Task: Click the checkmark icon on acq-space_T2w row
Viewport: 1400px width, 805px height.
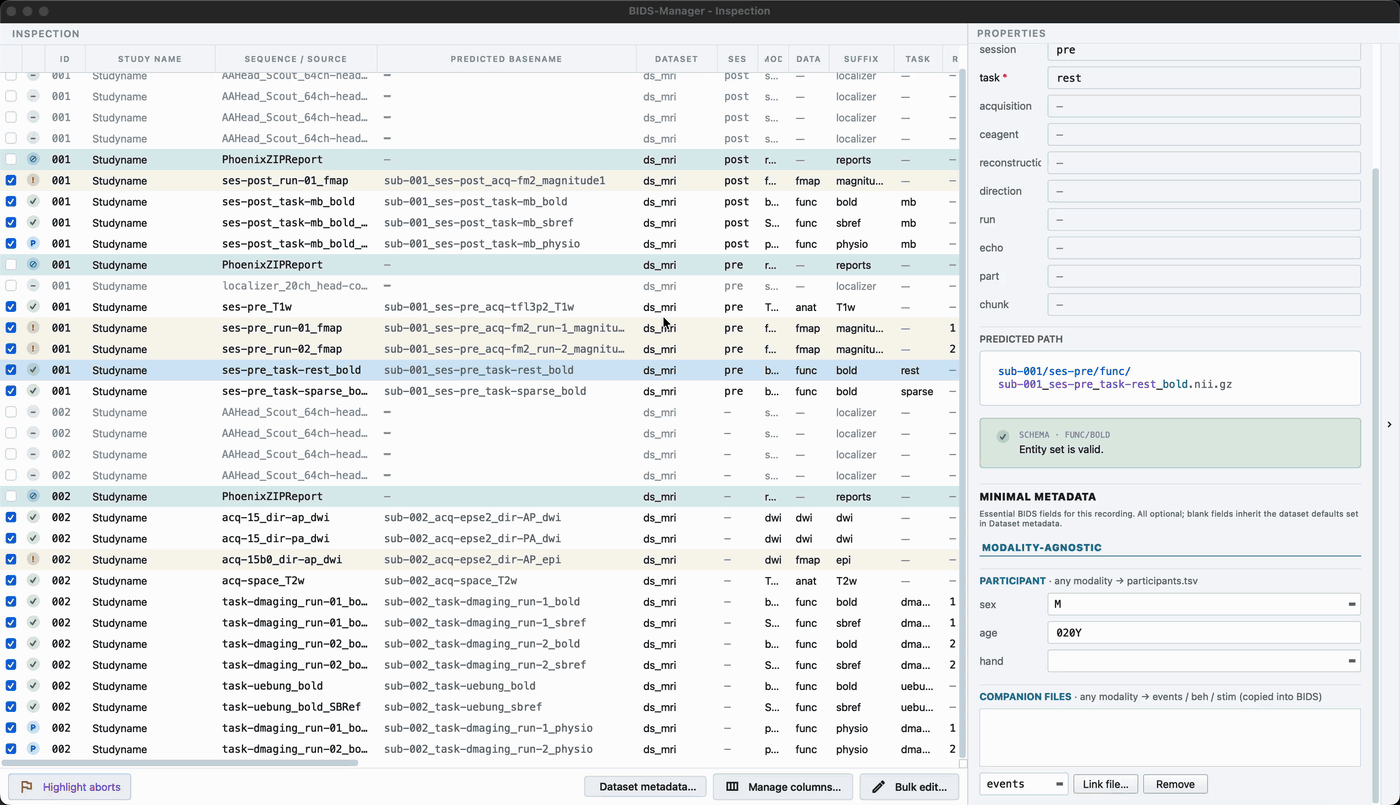Action: click(x=33, y=581)
